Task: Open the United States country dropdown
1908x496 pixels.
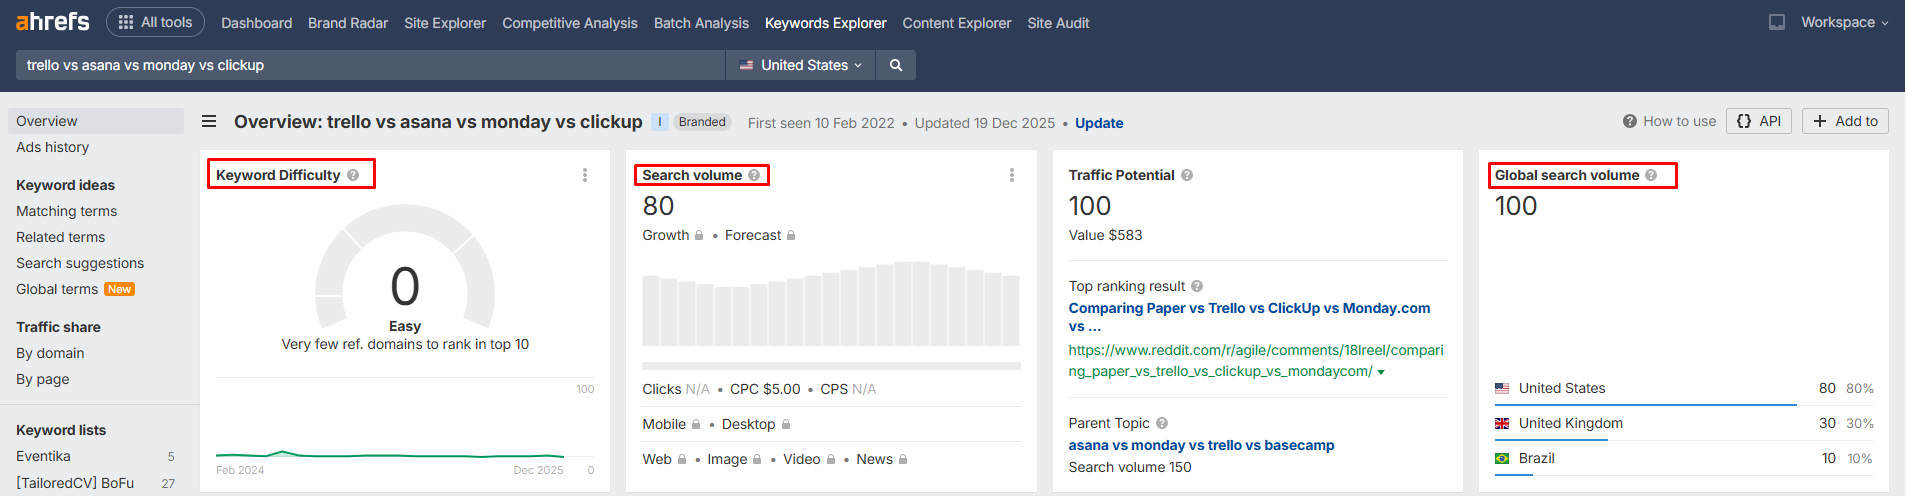Action: (x=800, y=65)
